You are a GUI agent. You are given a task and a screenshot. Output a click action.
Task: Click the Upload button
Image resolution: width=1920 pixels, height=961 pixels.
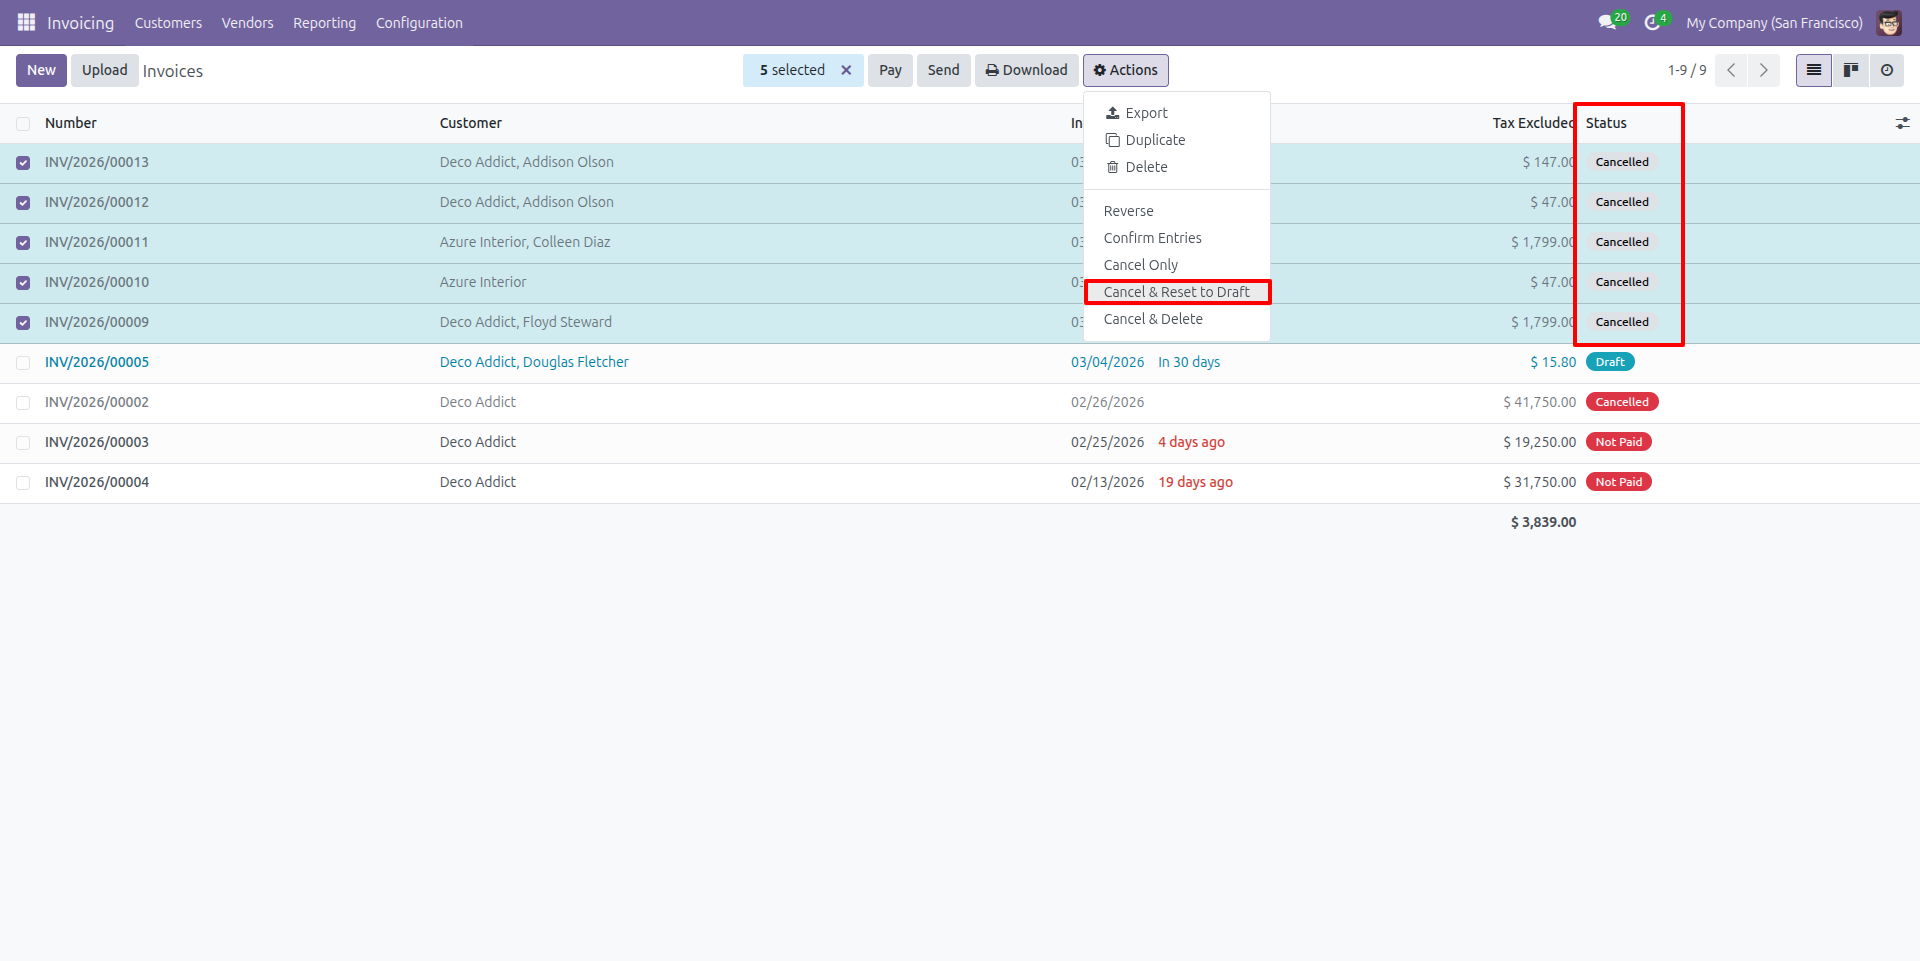point(104,70)
